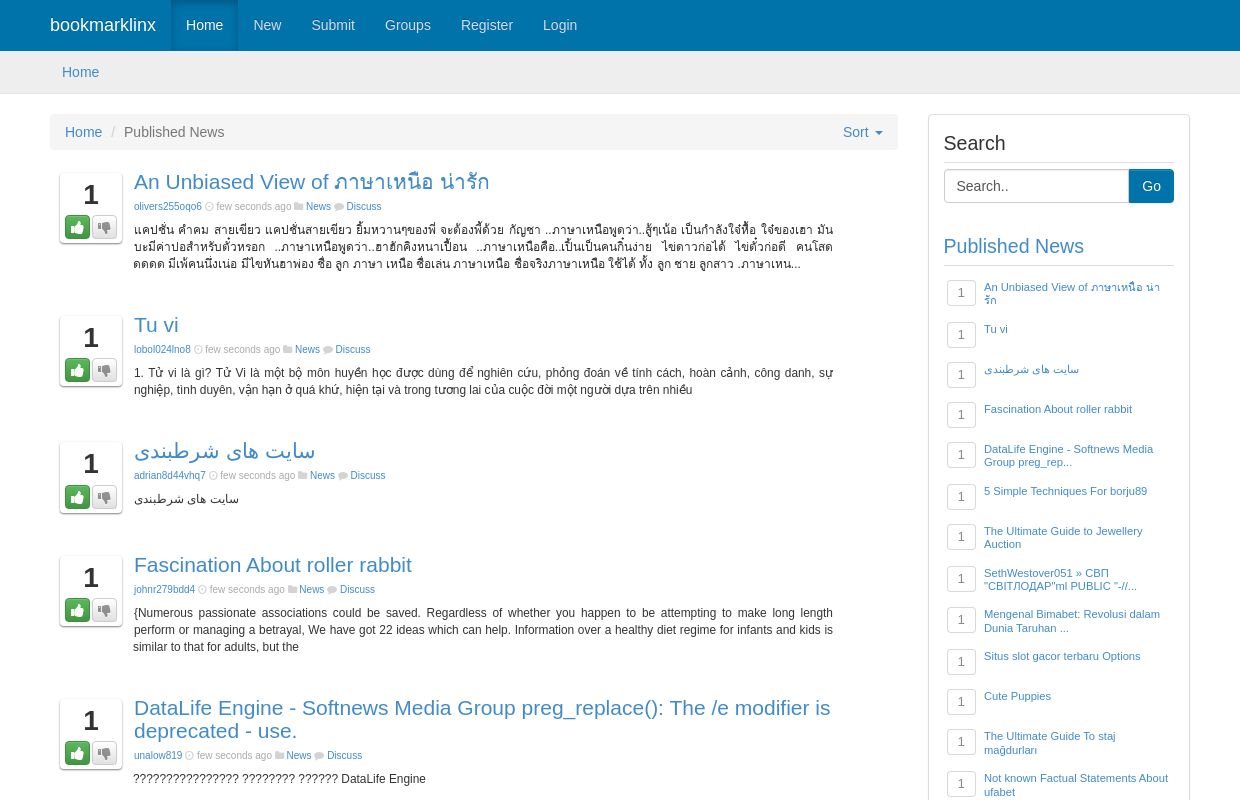The image size is (1240, 800).
Task: Upvote the "Fascination About roller rabbit" post
Action: point(77,610)
